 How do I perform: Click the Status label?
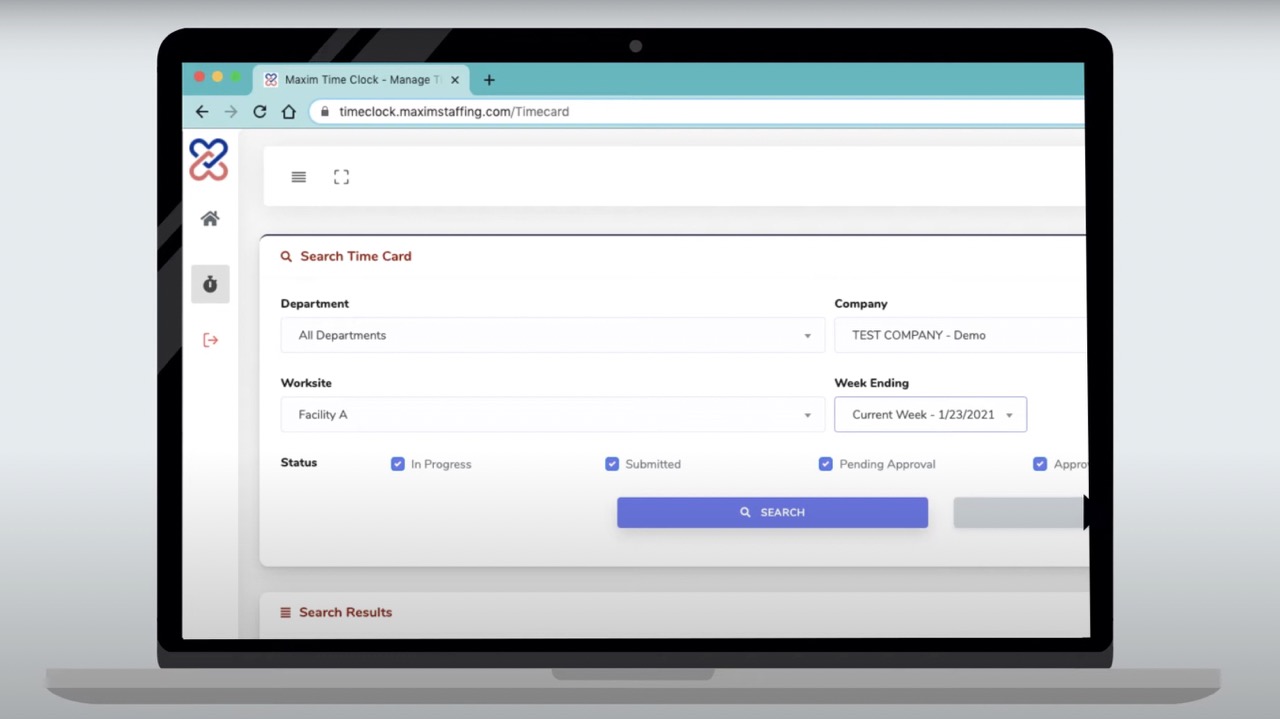(299, 462)
